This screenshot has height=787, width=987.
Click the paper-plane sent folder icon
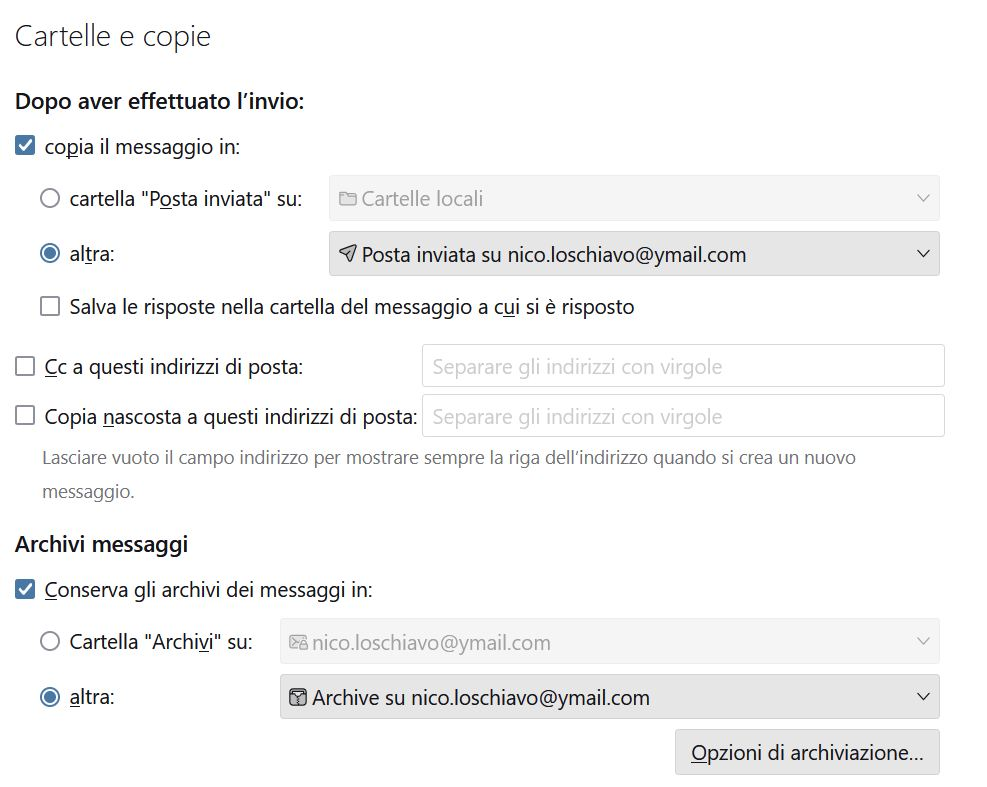(348, 254)
